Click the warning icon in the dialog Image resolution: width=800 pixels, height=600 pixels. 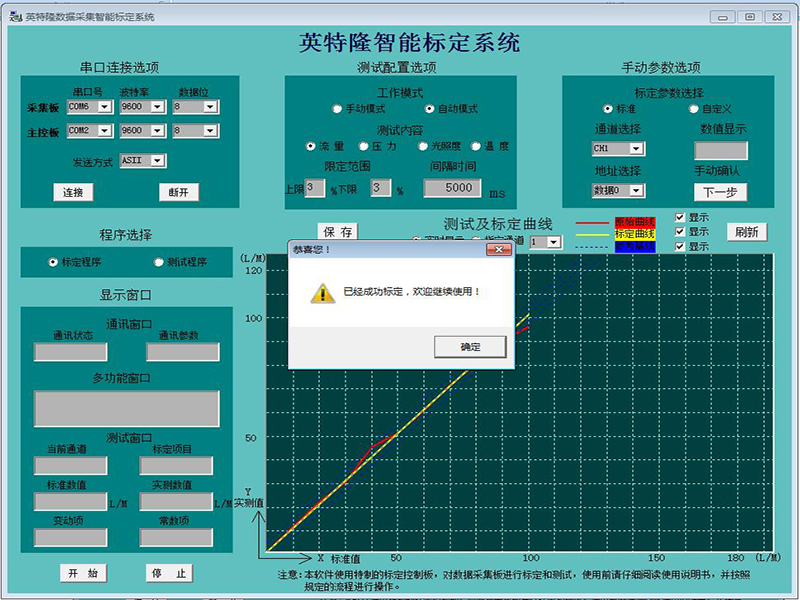[x=322, y=292]
